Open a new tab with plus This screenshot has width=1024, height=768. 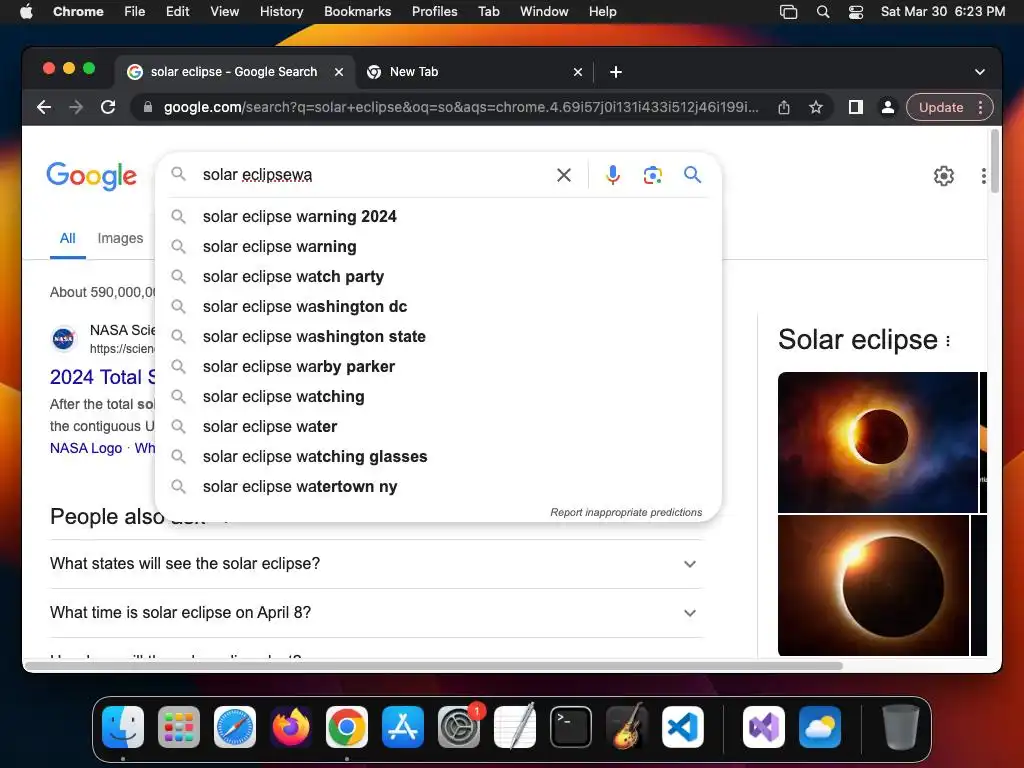pyautogui.click(x=616, y=72)
